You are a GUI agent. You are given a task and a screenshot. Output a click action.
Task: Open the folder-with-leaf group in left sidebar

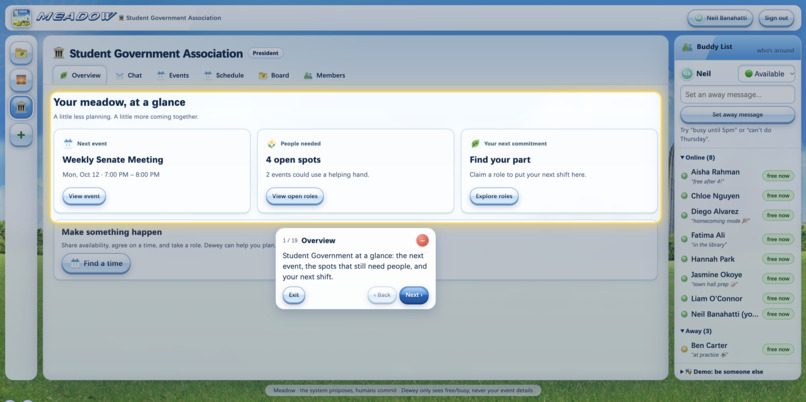point(21,53)
